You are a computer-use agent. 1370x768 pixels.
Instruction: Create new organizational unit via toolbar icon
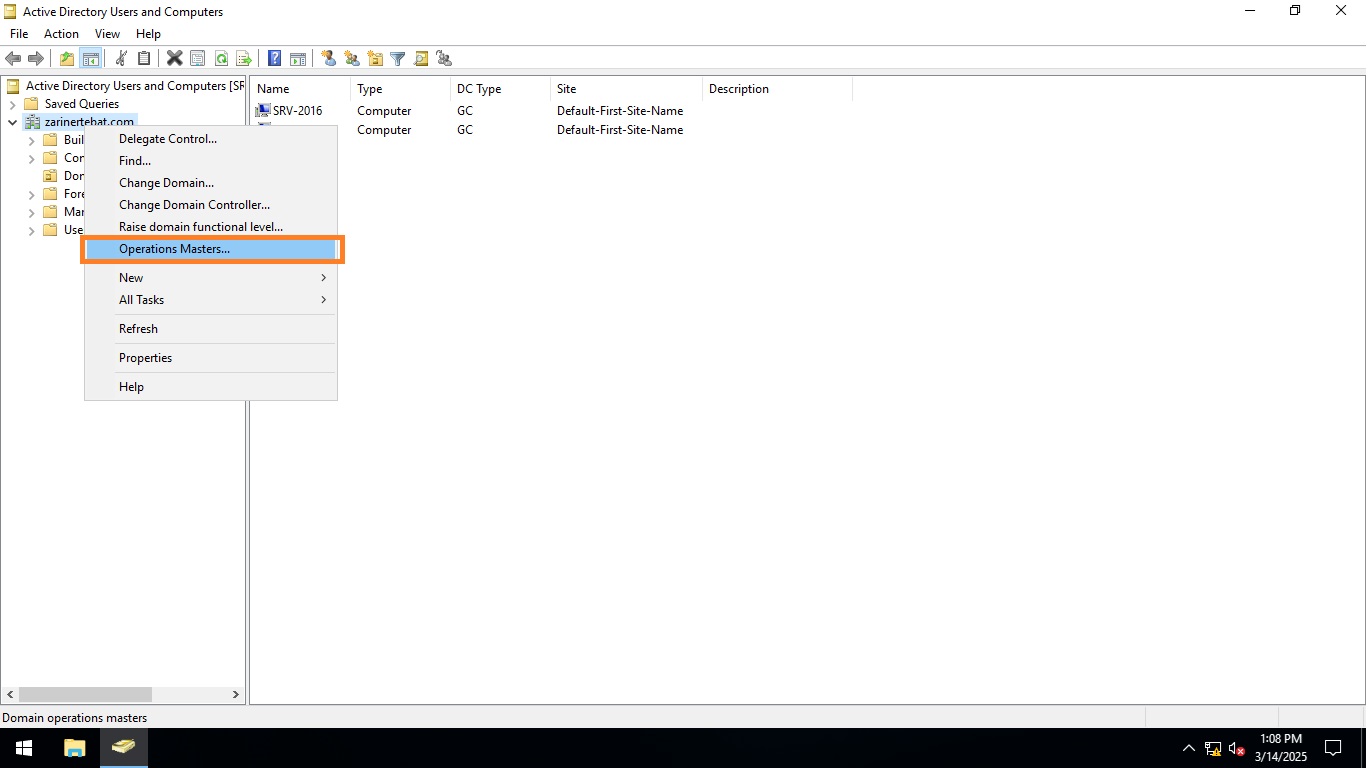click(x=375, y=59)
